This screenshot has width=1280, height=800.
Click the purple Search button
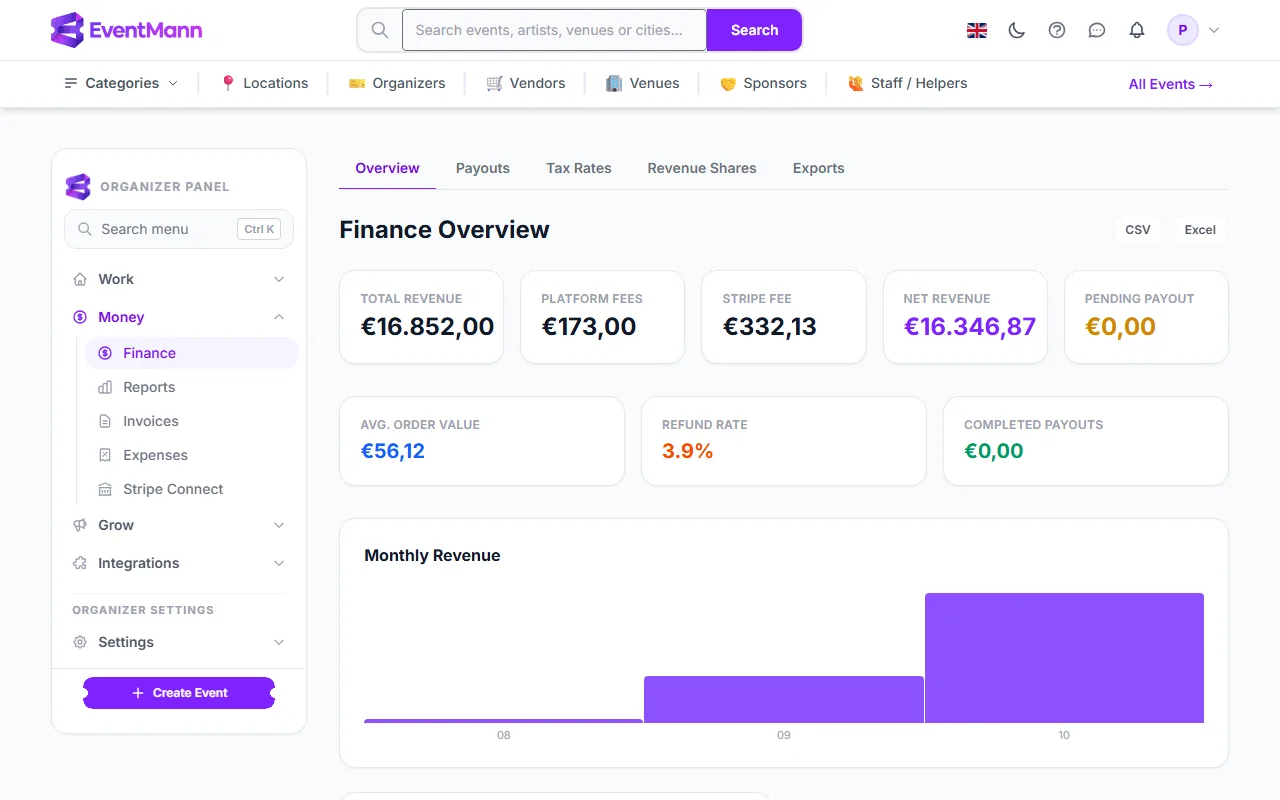pos(754,30)
